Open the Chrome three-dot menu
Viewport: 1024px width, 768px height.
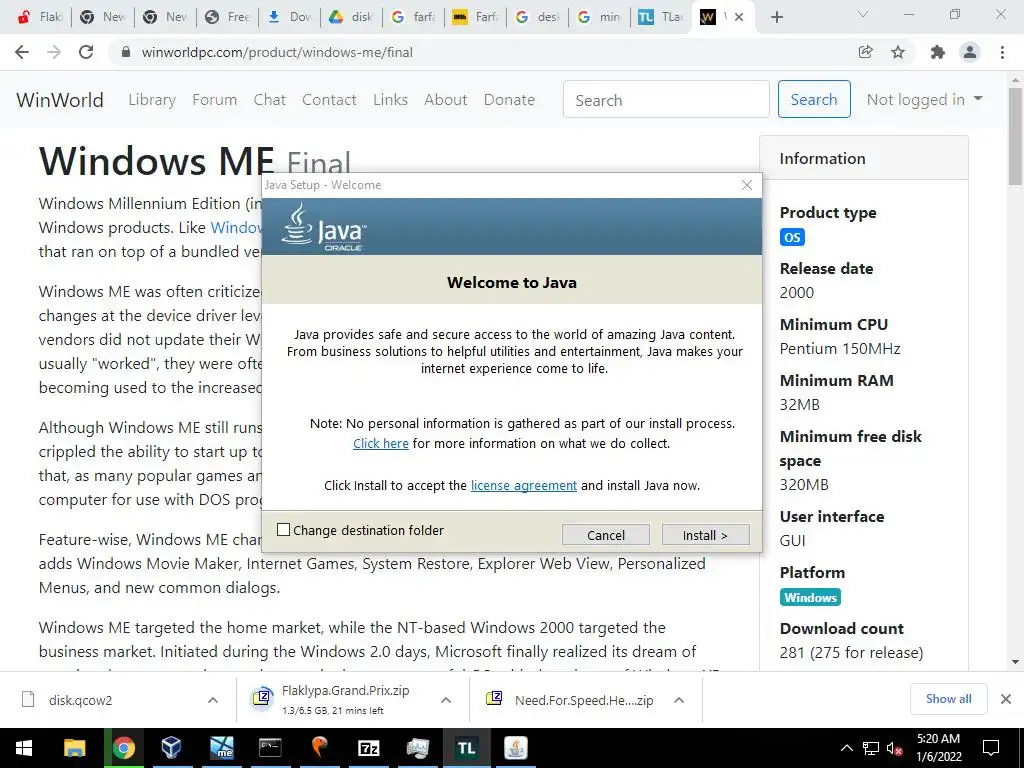[x=1002, y=52]
